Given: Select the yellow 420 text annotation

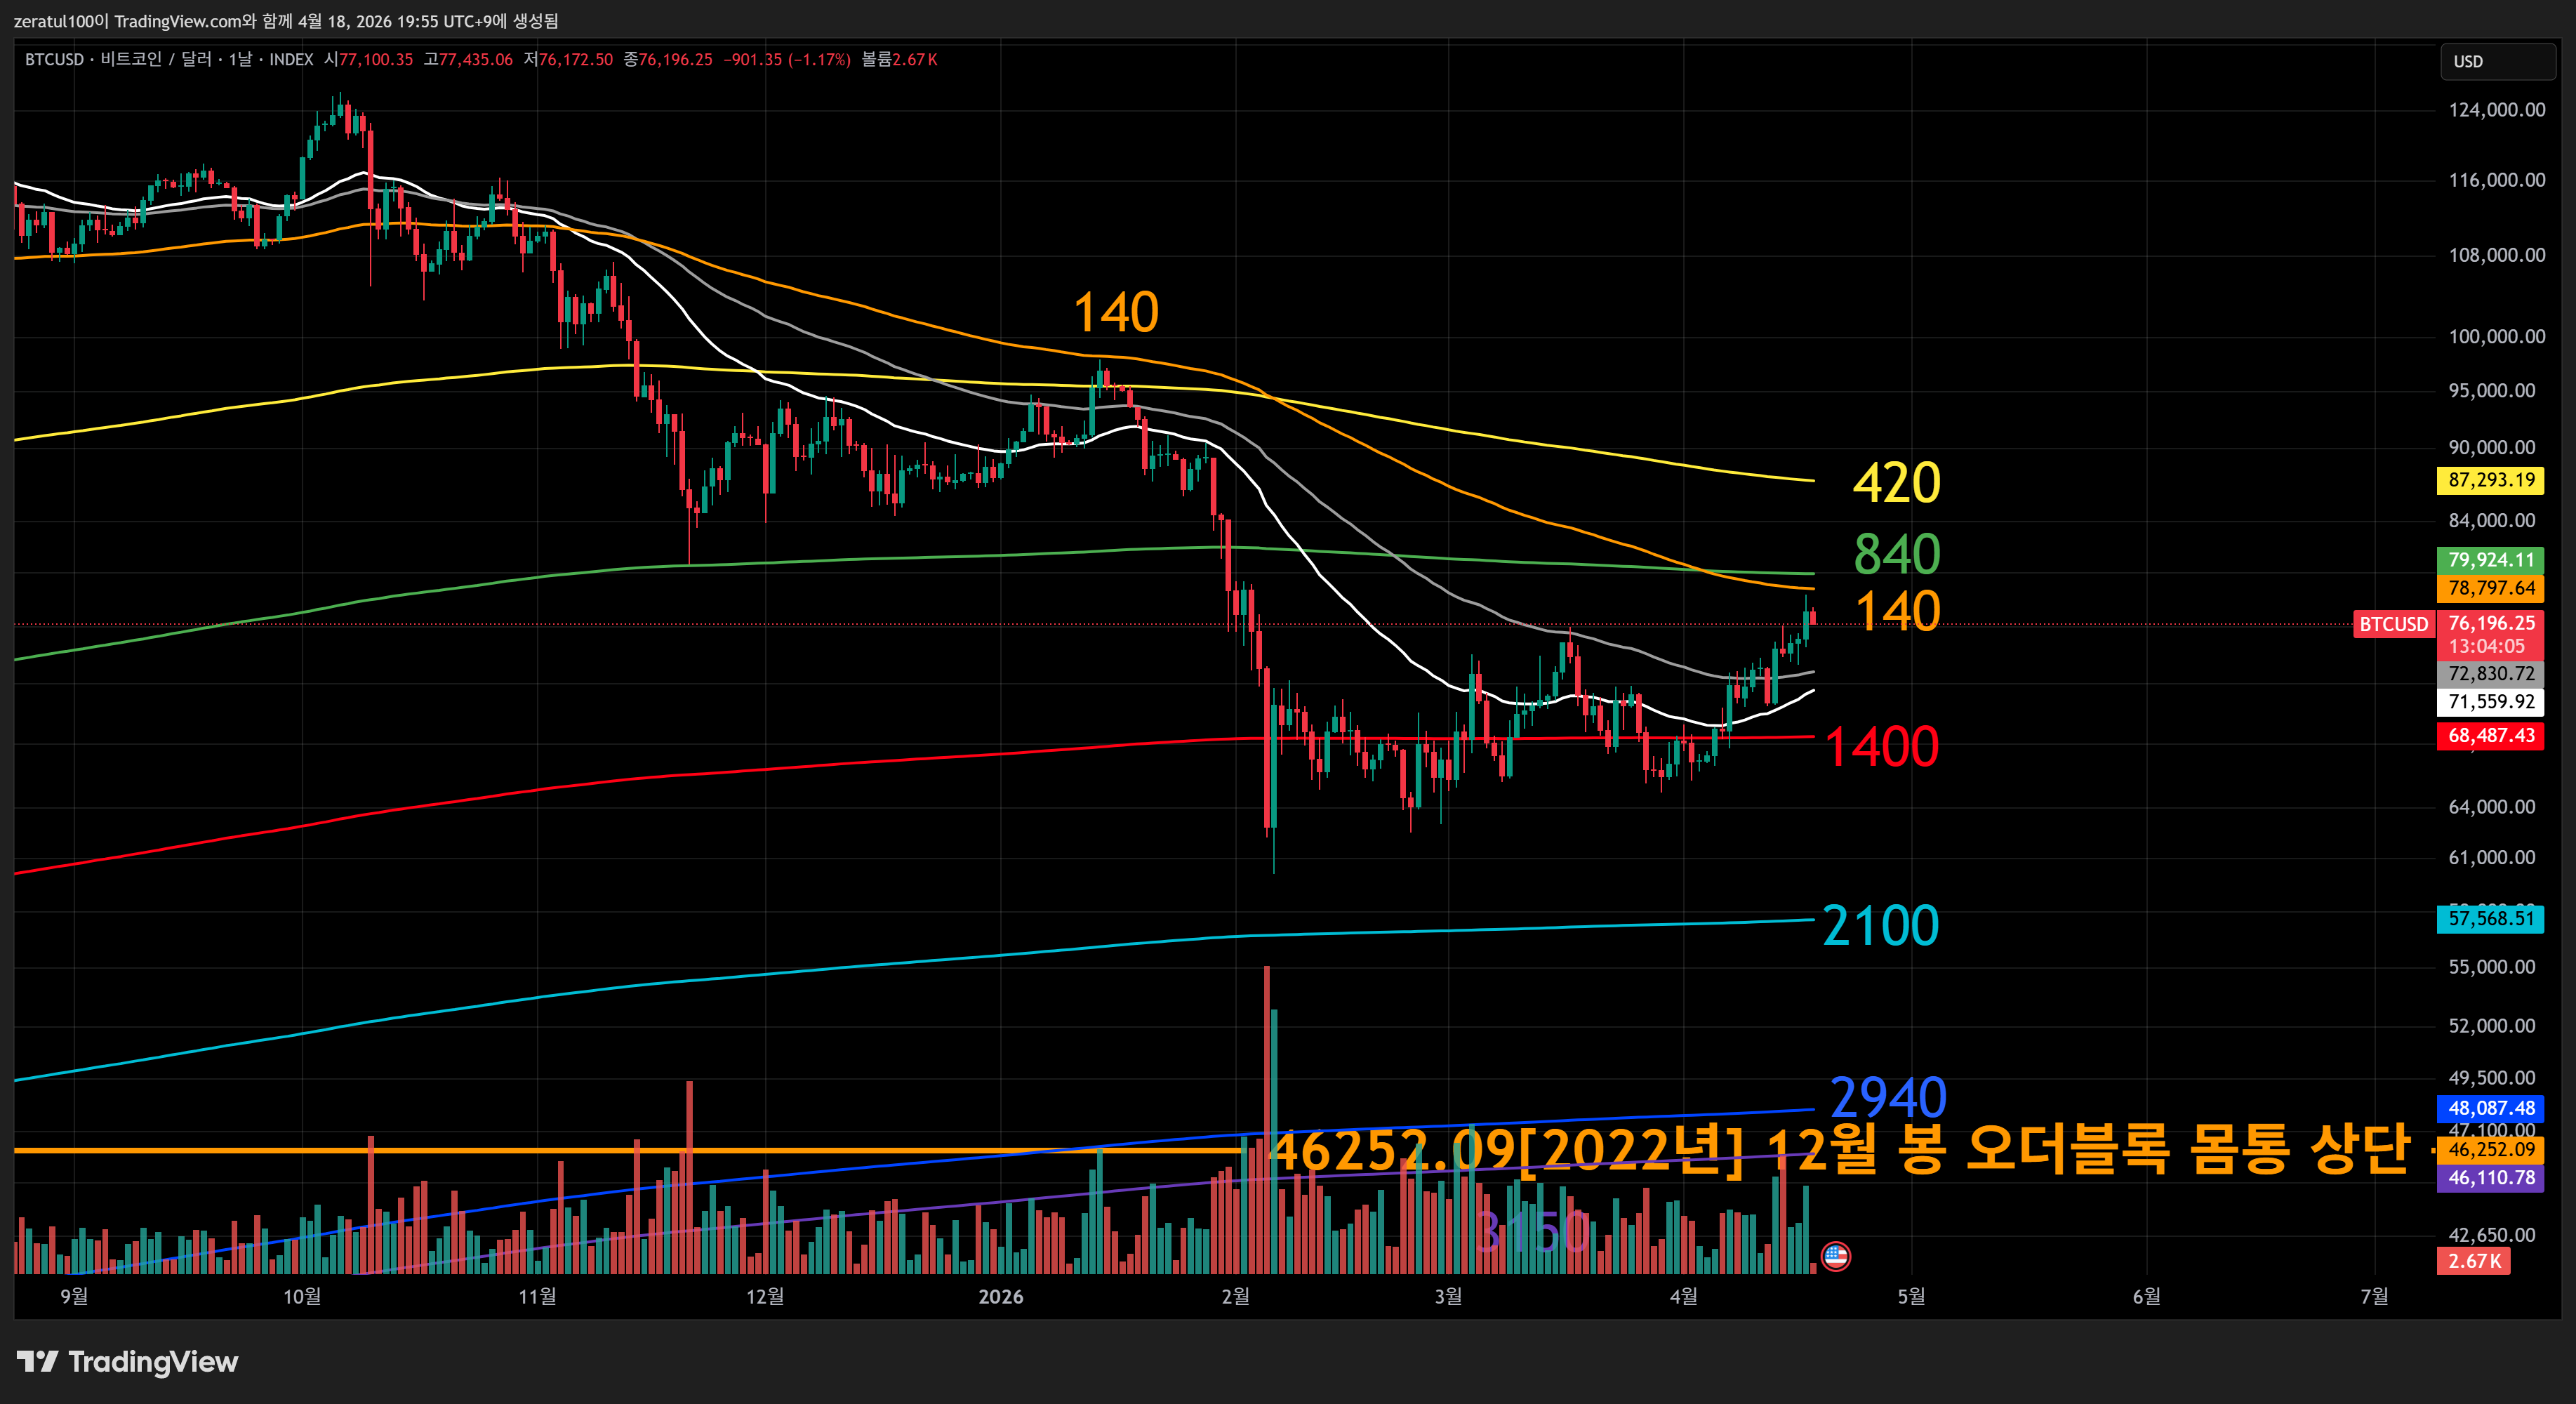Looking at the screenshot, I should 1896,483.
